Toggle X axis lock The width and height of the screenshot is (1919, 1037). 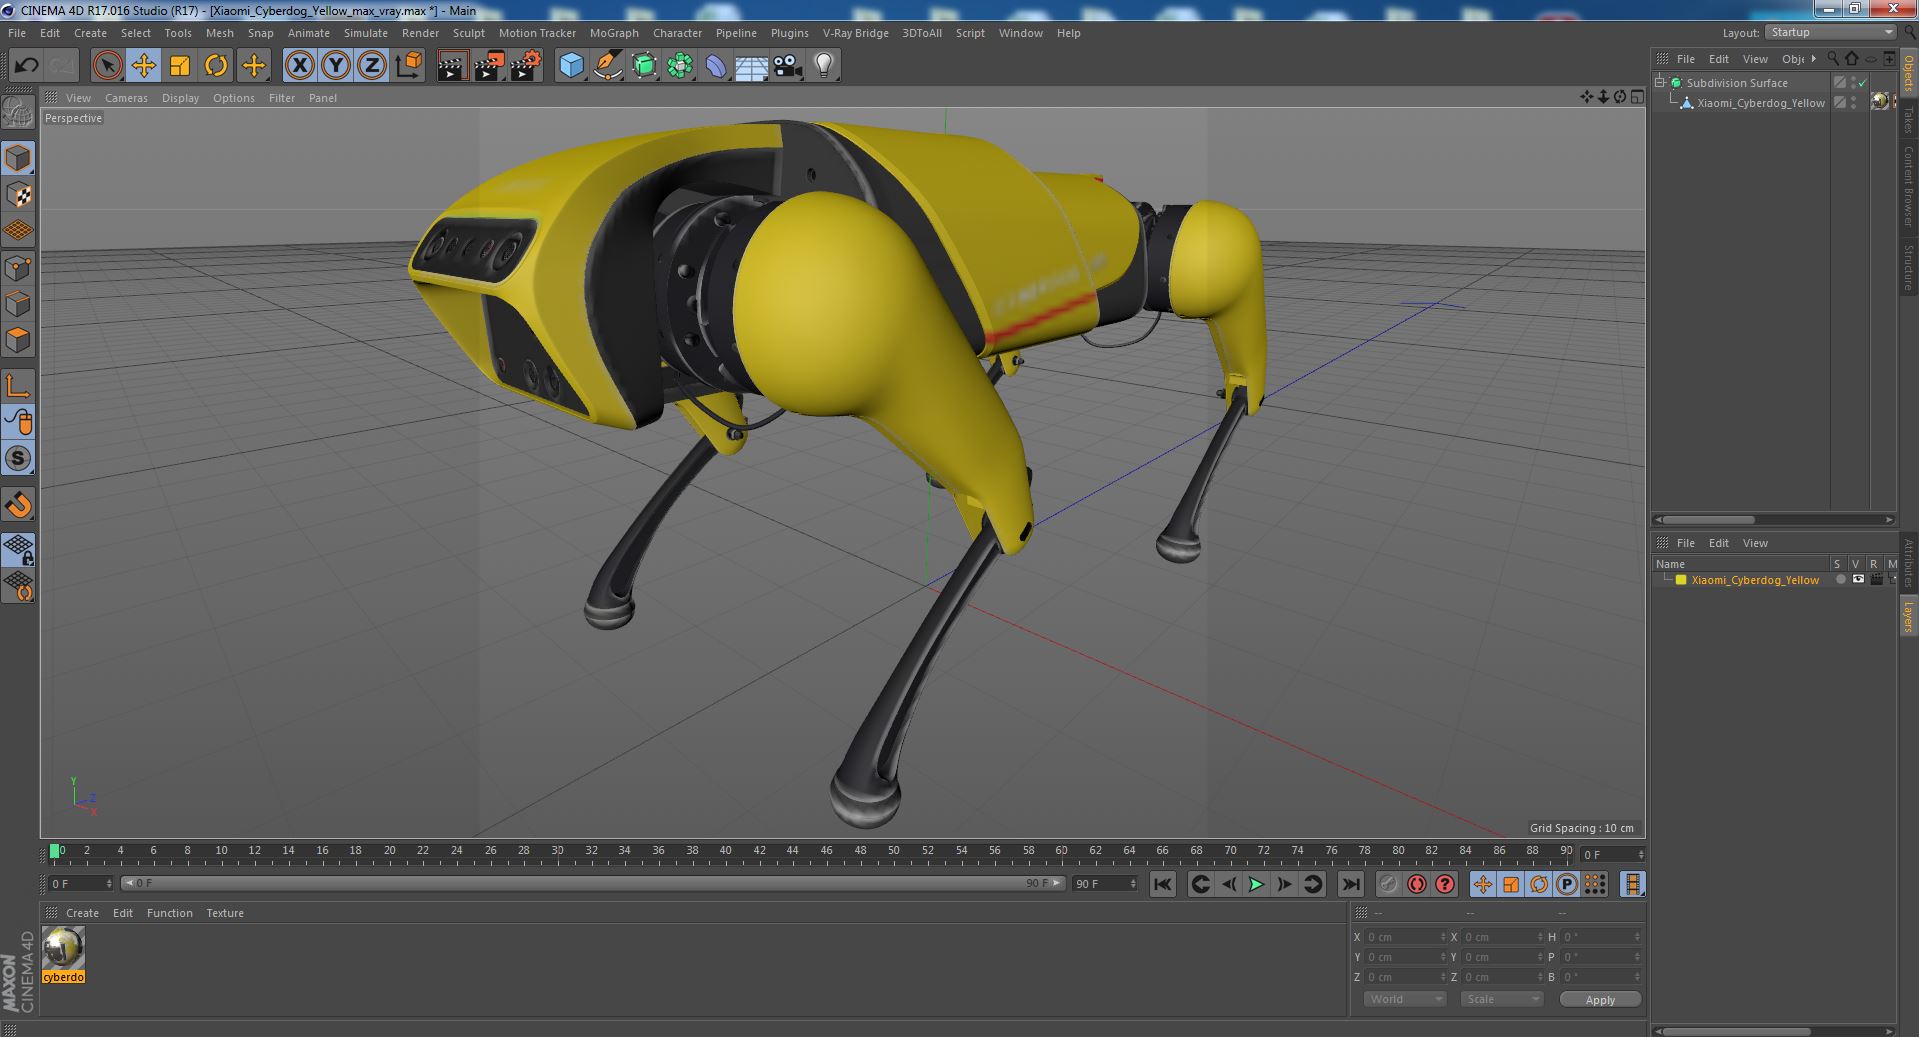[x=299, y=66]
